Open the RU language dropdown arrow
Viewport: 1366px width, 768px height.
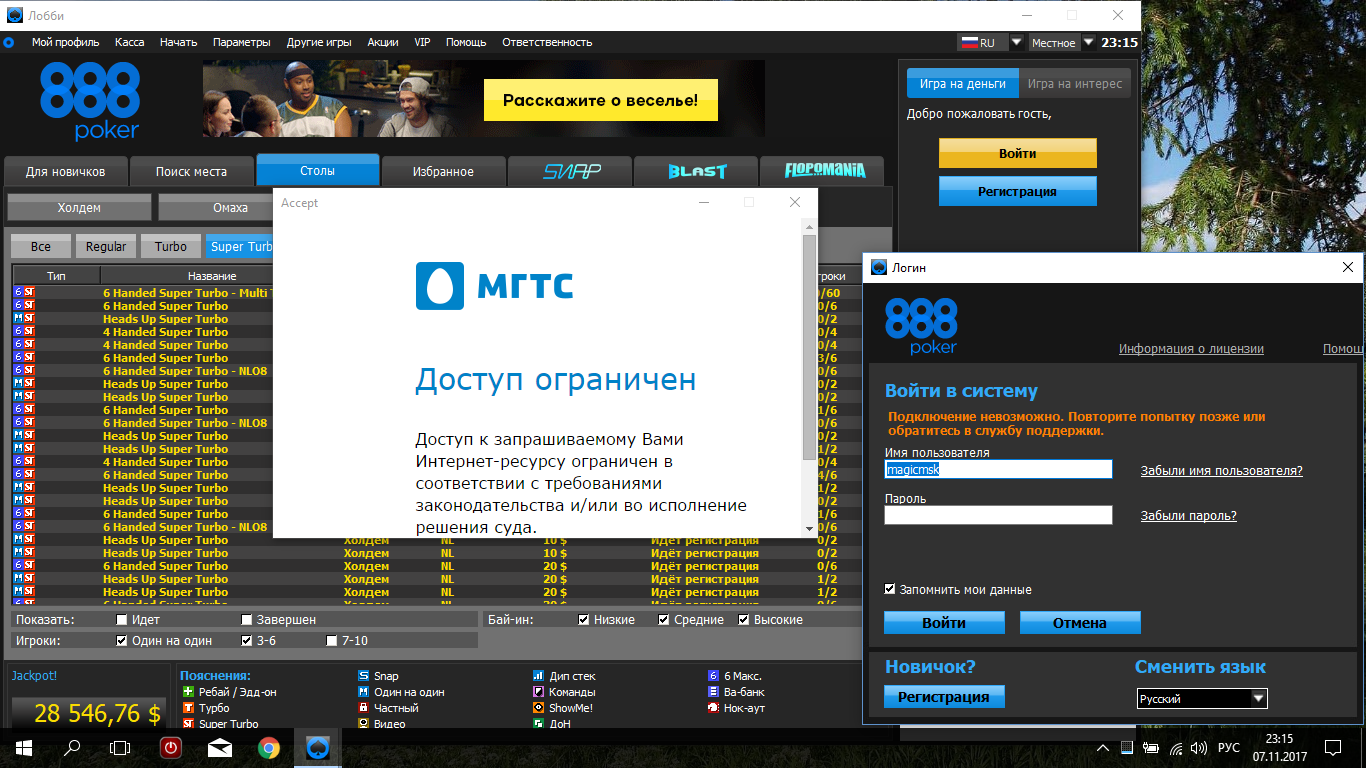point(1016,43)
